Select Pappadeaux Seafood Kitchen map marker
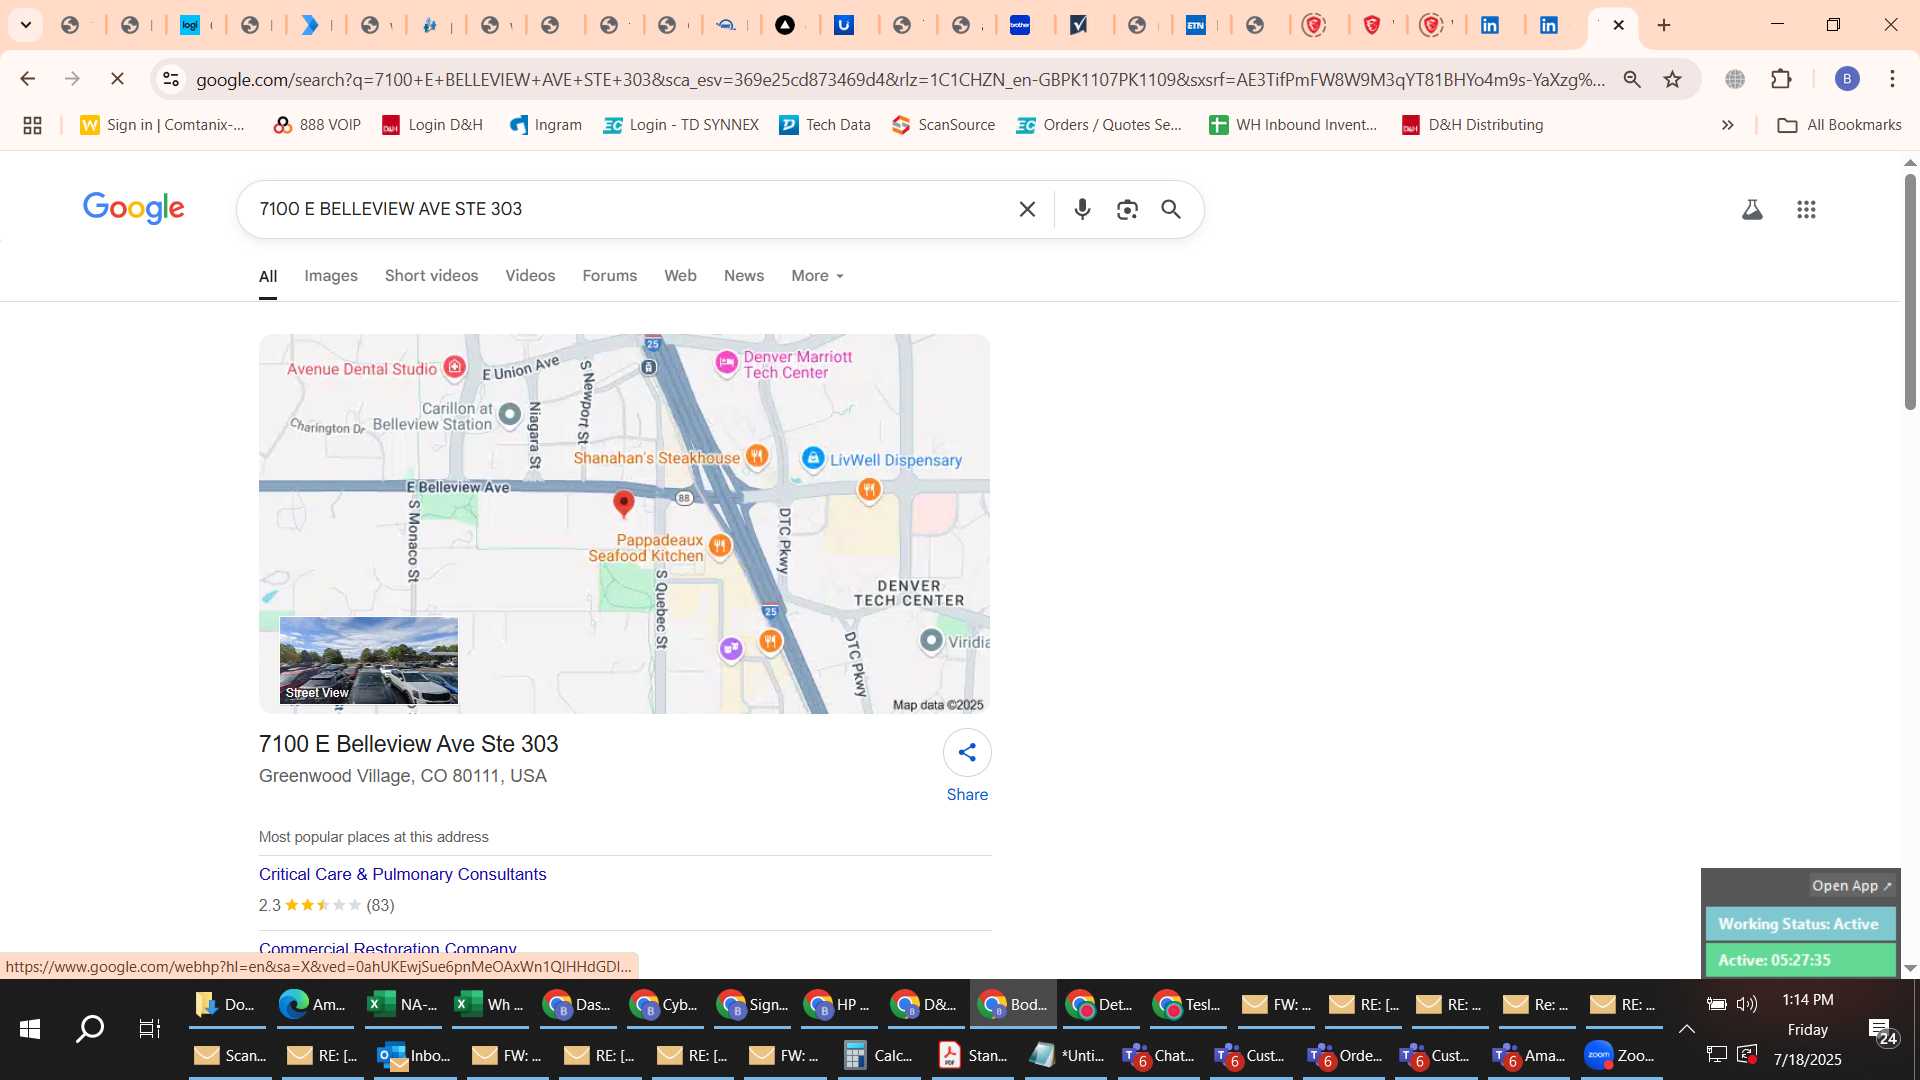 tap(720, 545)
